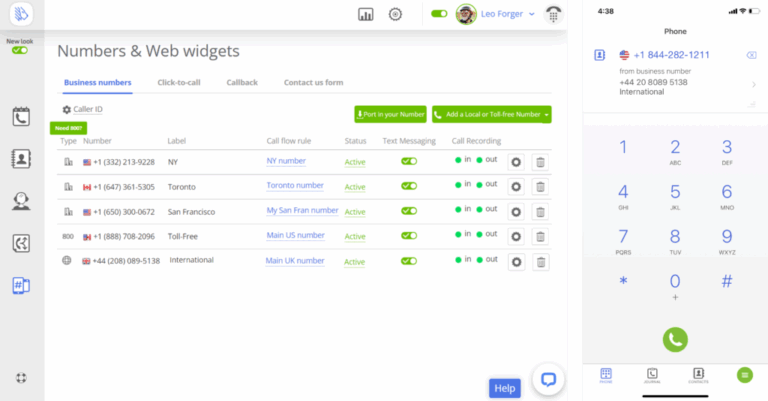
Task: Clear dialed number with backspace icon
Action: pos(751,55)
